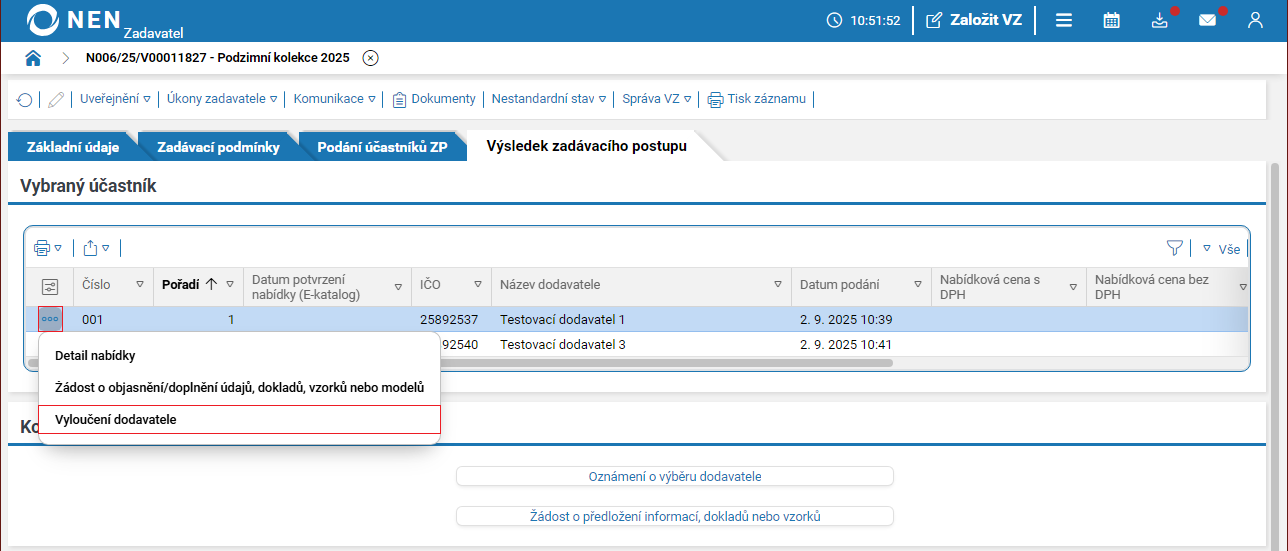Click Tisk záznamu printer button
The image size is (1288, 551).
(x=757, y=99)
